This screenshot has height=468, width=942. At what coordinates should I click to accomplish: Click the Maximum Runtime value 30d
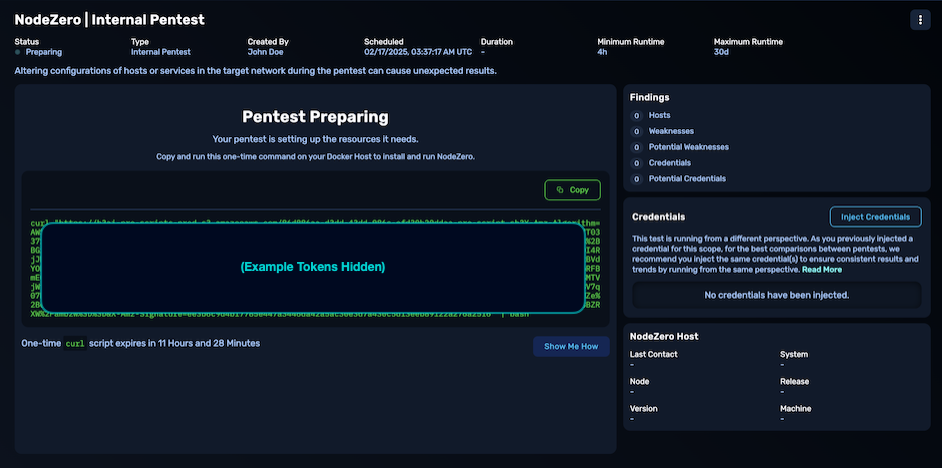pos(721,52)
